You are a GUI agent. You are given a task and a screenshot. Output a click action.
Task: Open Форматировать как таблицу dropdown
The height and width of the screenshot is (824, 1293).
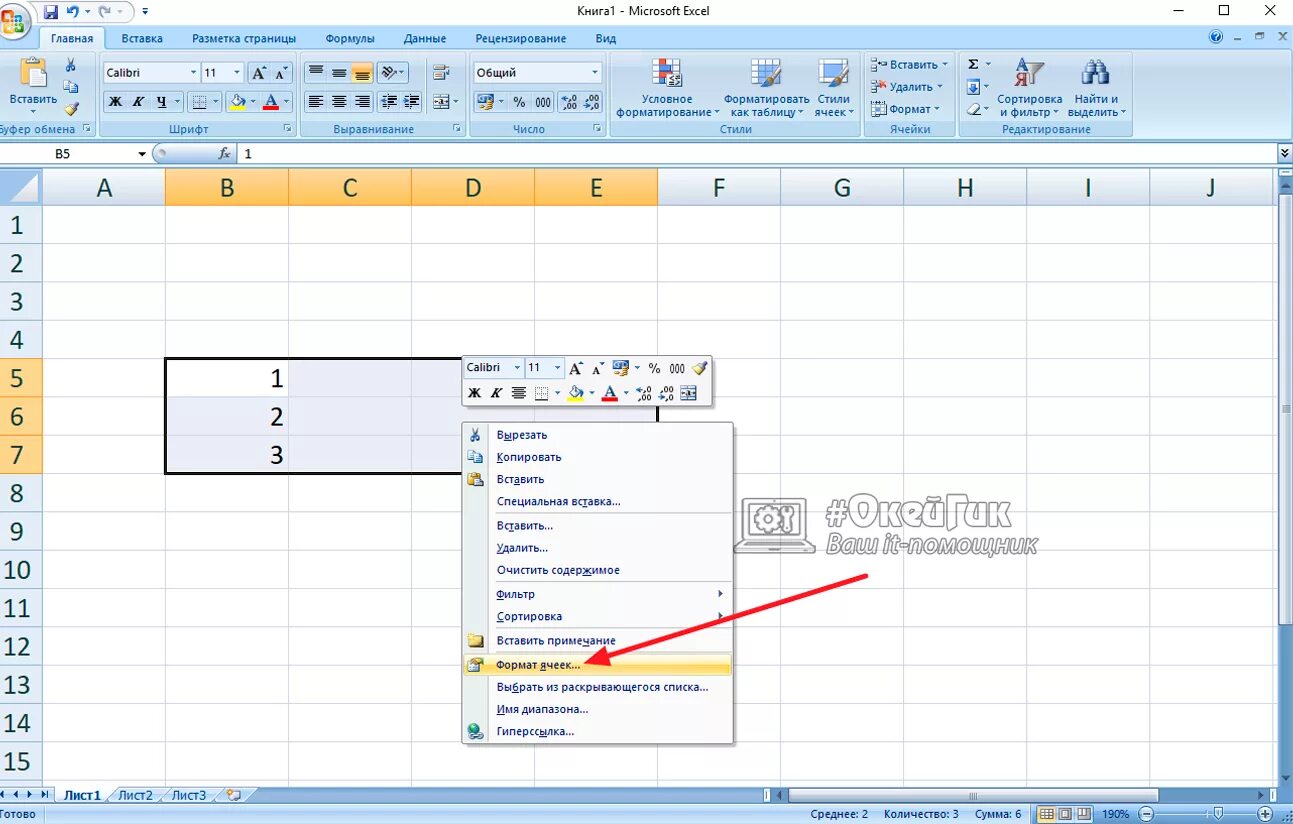[766, 87]
